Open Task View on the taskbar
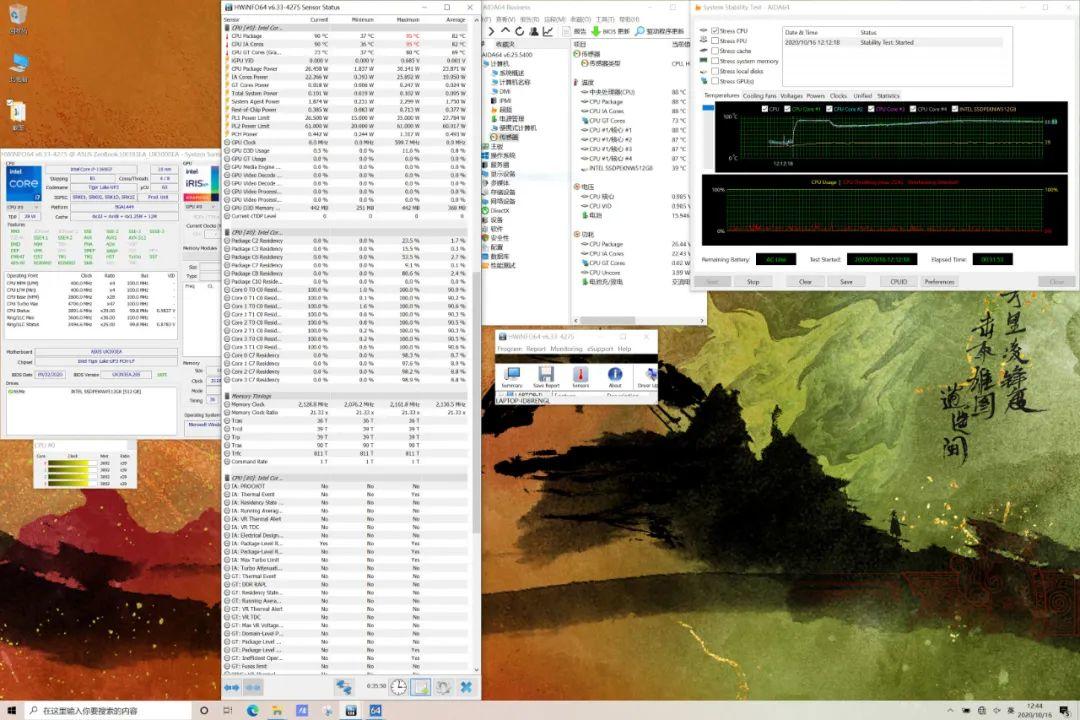This screenshot has height=720, width=1080. (228, 710)
